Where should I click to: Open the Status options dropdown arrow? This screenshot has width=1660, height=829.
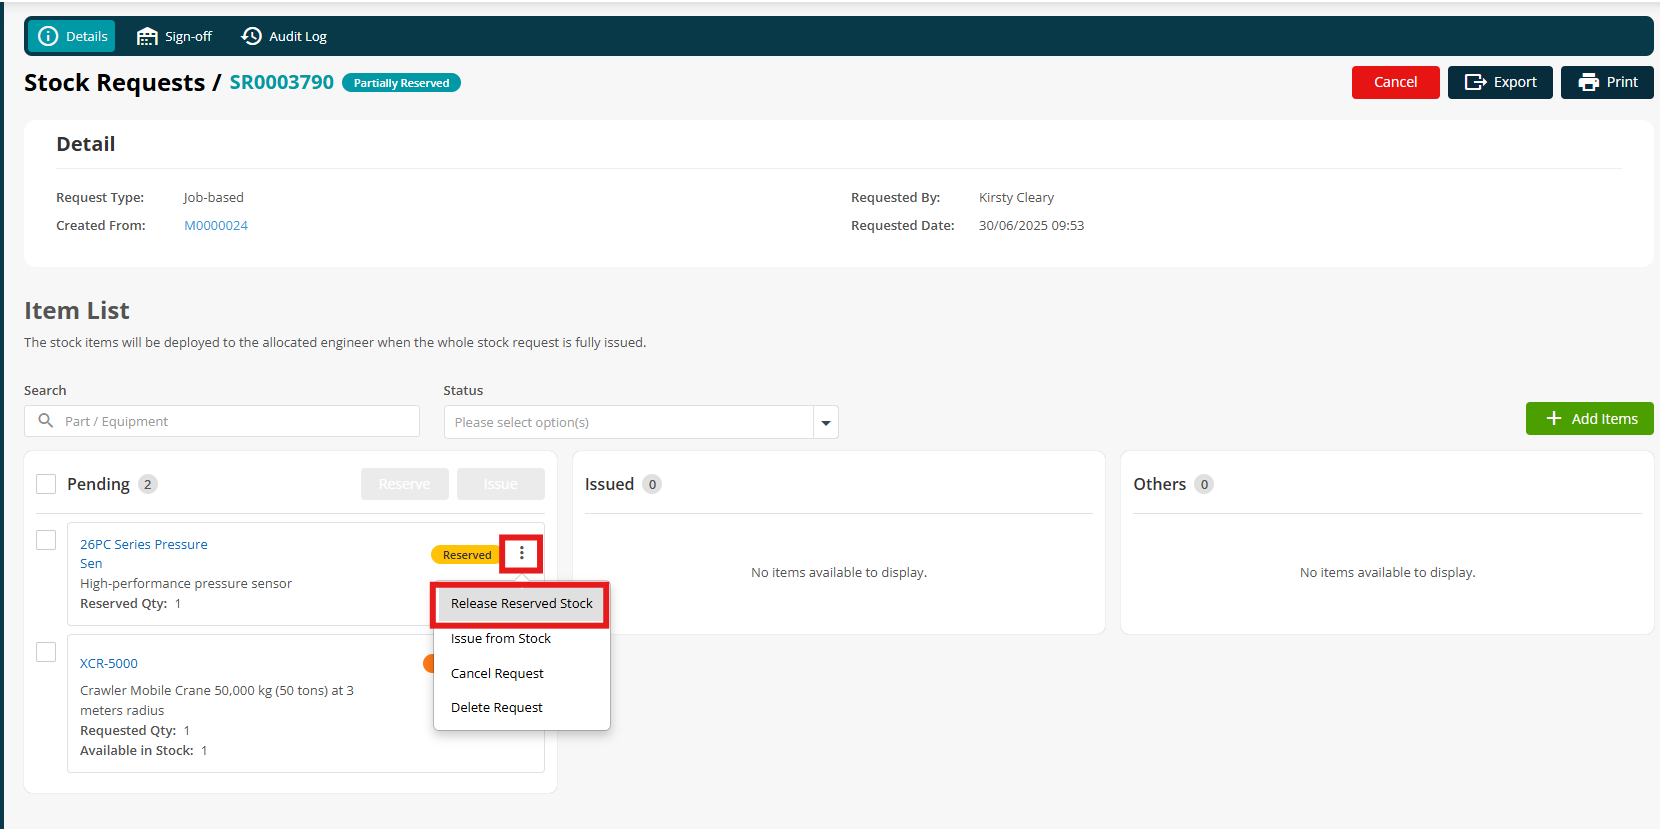826,422
